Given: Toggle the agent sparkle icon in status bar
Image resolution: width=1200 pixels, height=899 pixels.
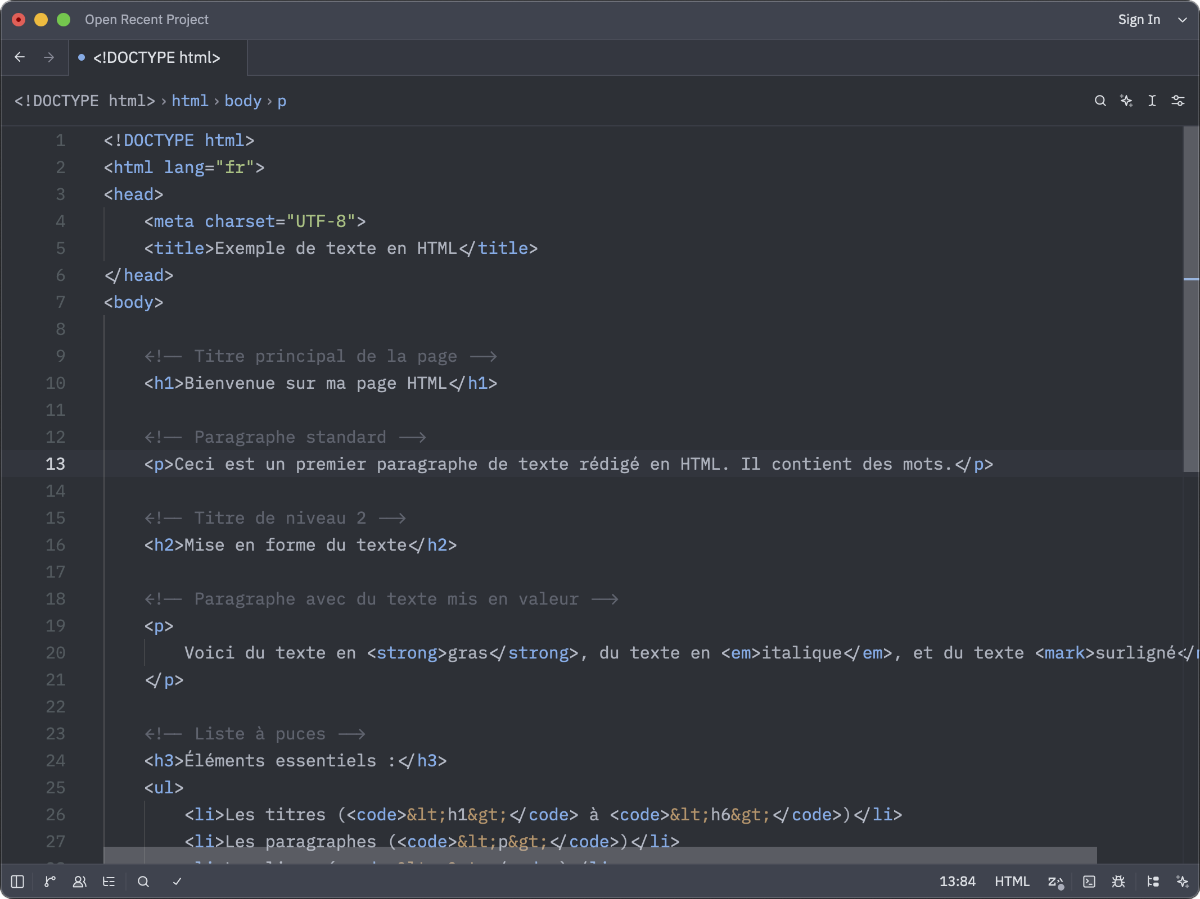Looking at the screenshot, I should (x=1183, y=882).
